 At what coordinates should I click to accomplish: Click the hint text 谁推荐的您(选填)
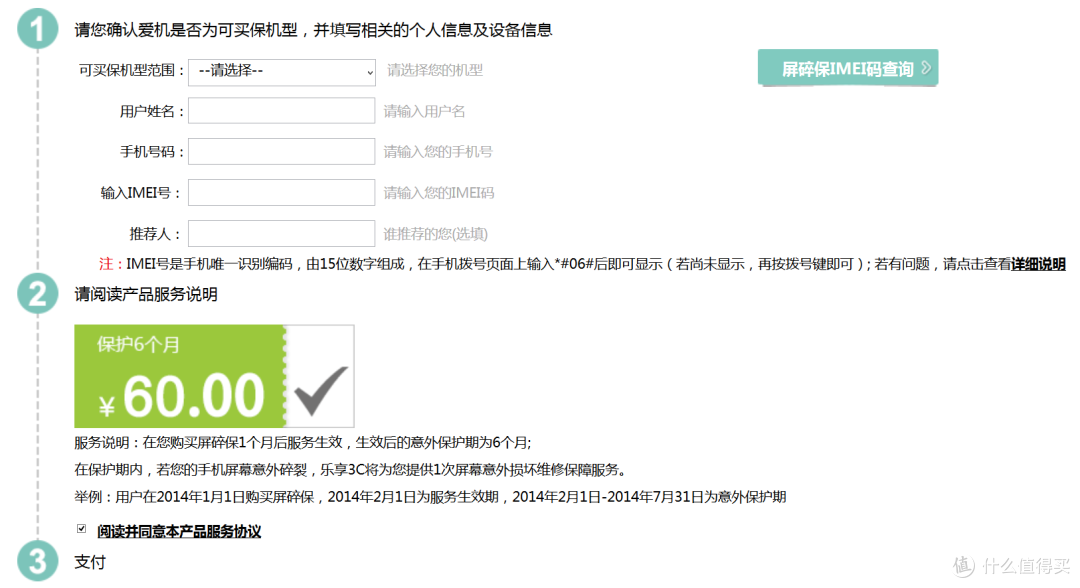coord(435,234)
